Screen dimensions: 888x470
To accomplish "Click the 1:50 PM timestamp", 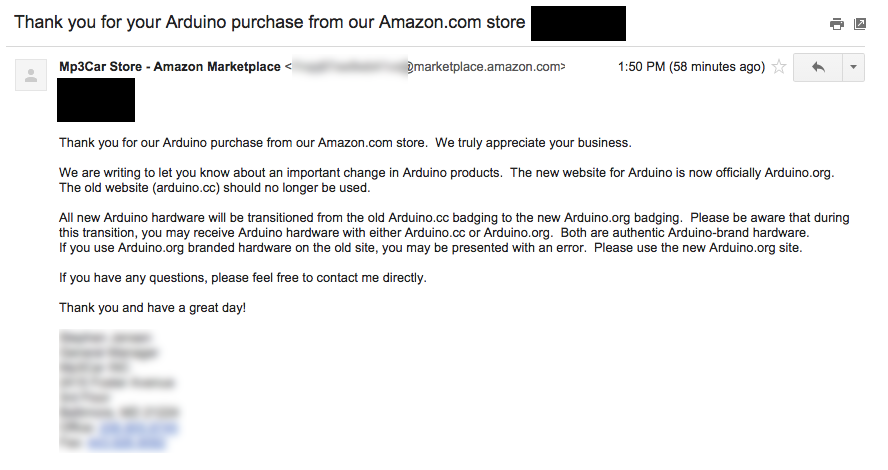I will click(691, 67).
